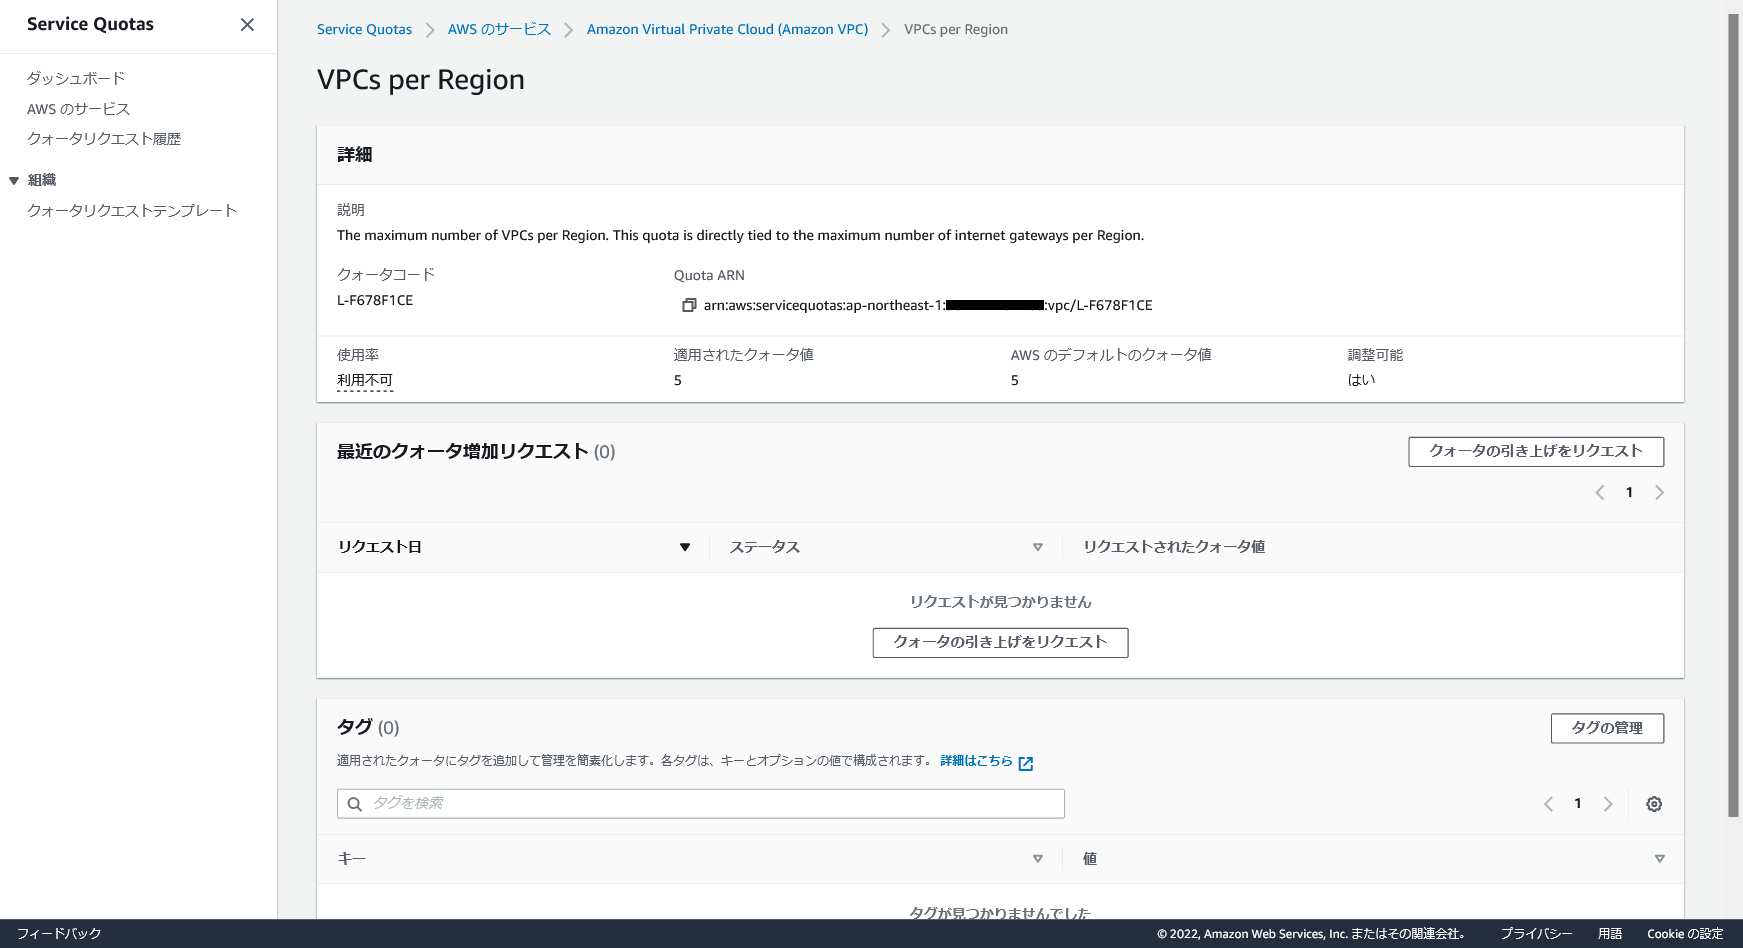
Task: Click Amazon Virtual Private Cloud breadcrumb link
Action: click(x=727, y=30)
